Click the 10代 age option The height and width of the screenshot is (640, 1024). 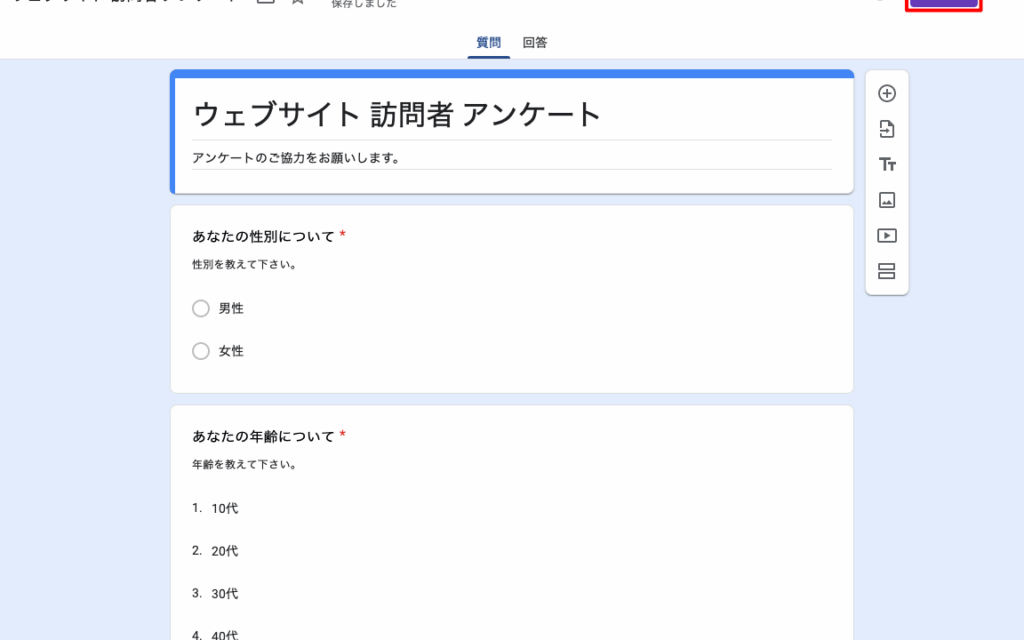pyautogui.click(x=225, y=508)
